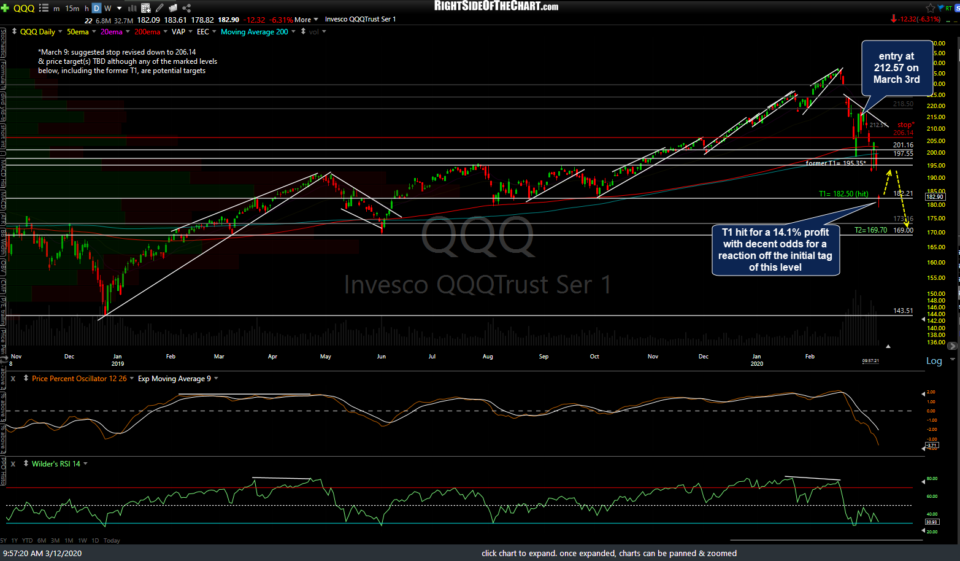Select the Weekly (W) timeframe
This screenshot has height=561, width=960.
[x=108, y=8]
